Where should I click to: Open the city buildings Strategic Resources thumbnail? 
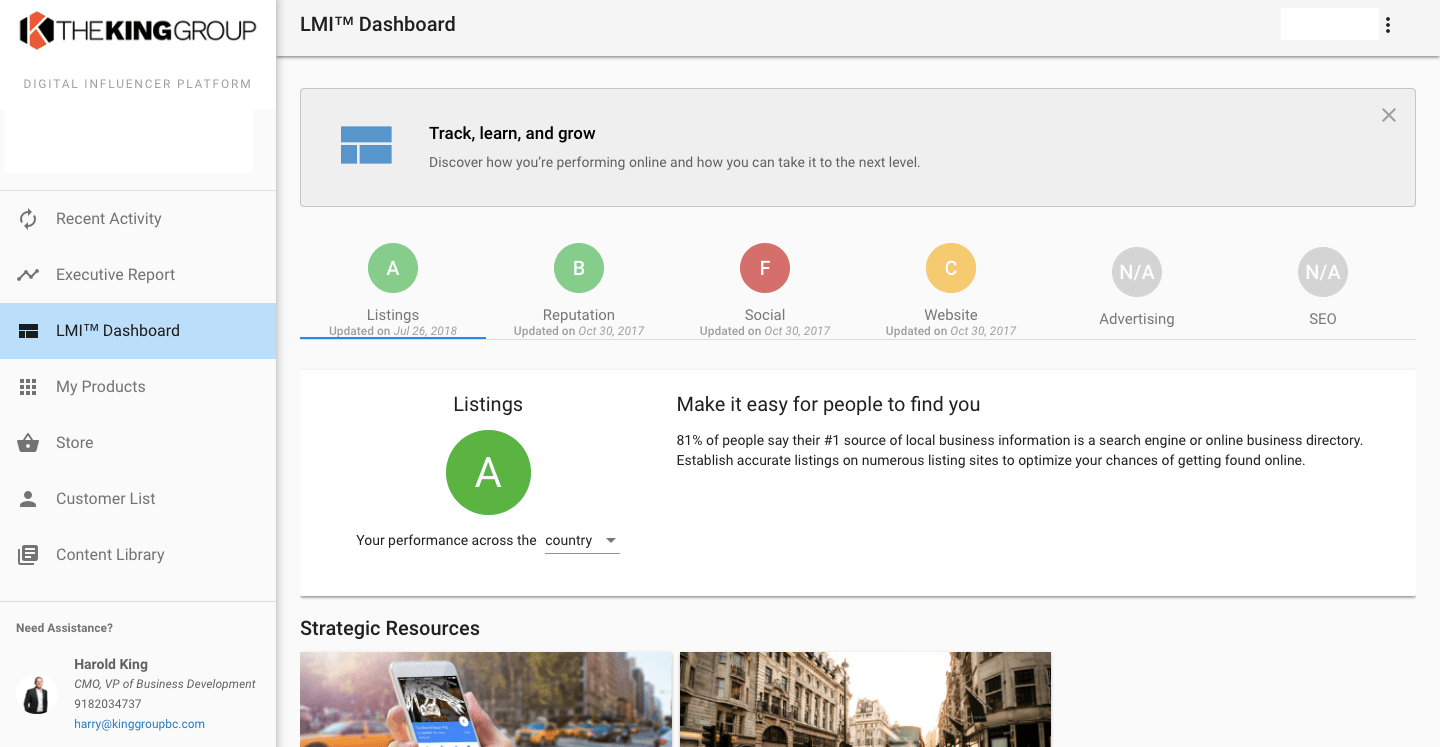(866, 700)
